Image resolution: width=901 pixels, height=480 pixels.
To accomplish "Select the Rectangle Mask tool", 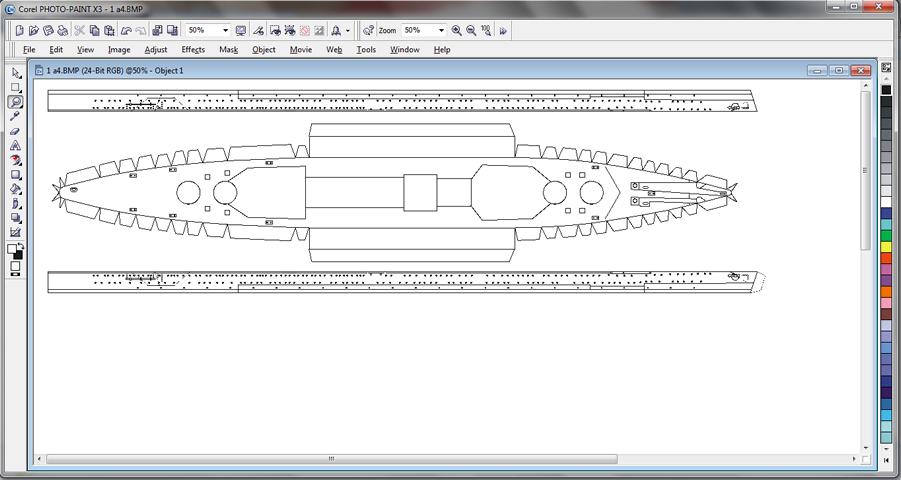I will point(16,88).
